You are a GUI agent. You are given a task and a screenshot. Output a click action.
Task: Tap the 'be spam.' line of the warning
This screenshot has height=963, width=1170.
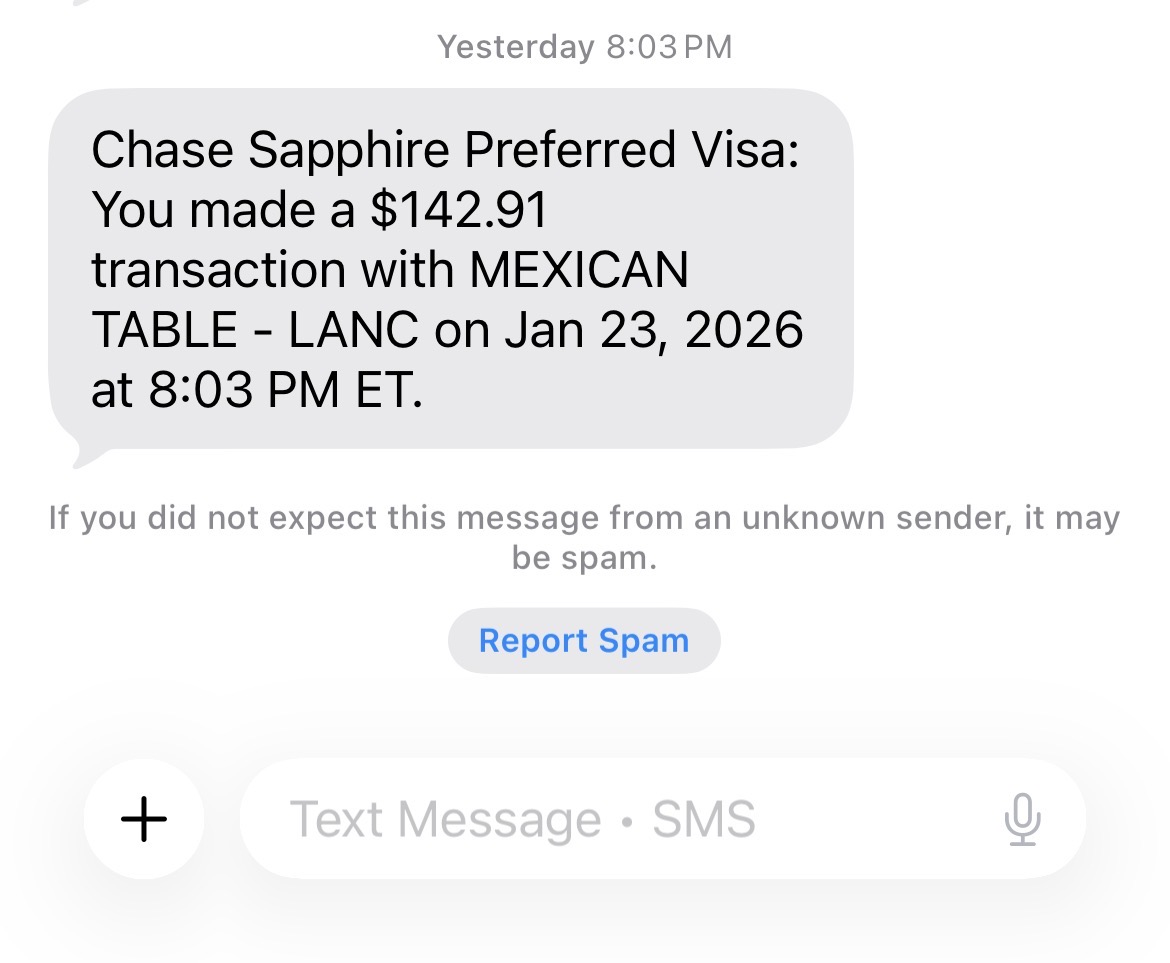(x=584, y=558)
